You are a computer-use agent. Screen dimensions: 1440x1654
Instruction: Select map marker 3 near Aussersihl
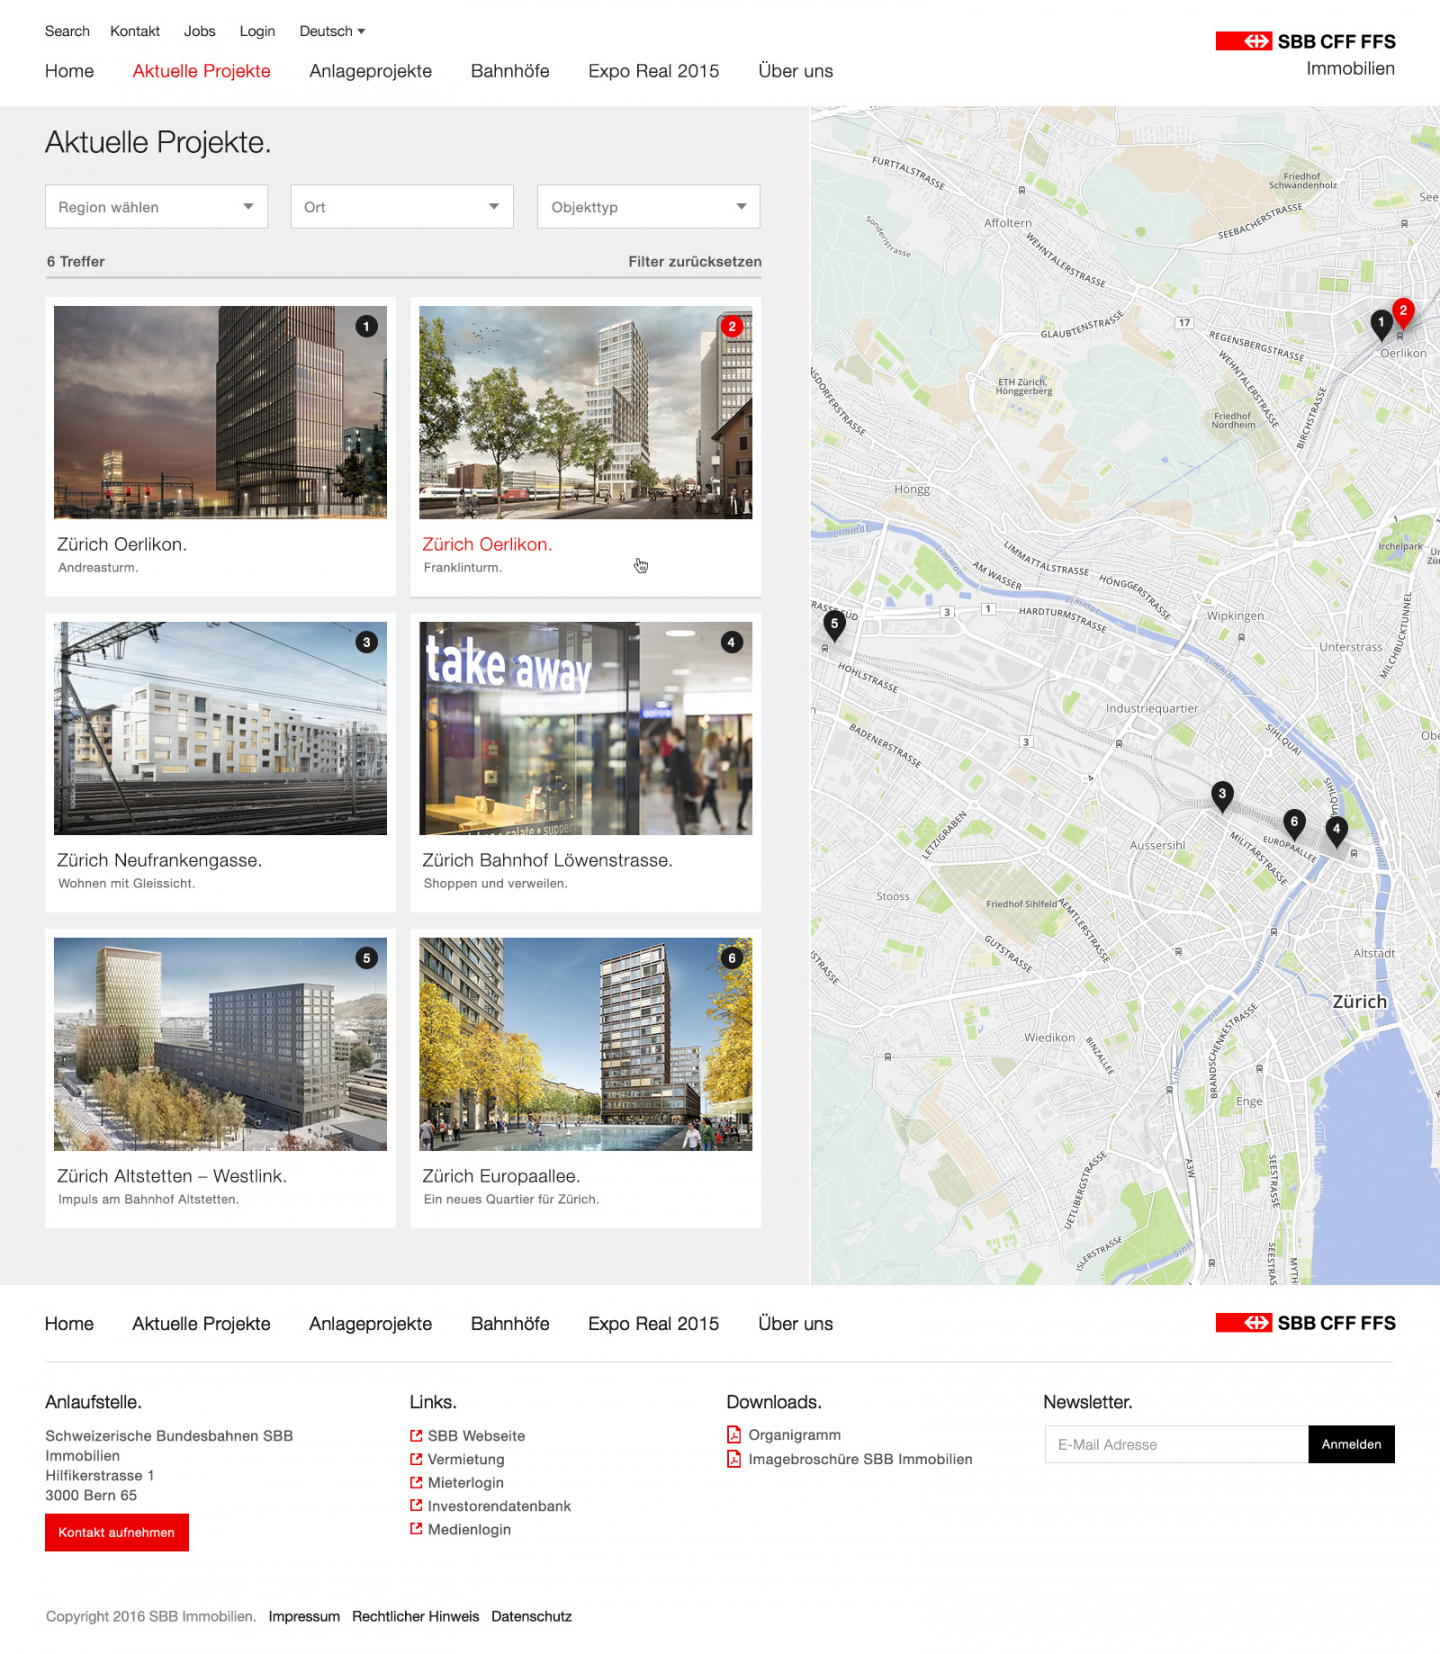coord(1221,795)
